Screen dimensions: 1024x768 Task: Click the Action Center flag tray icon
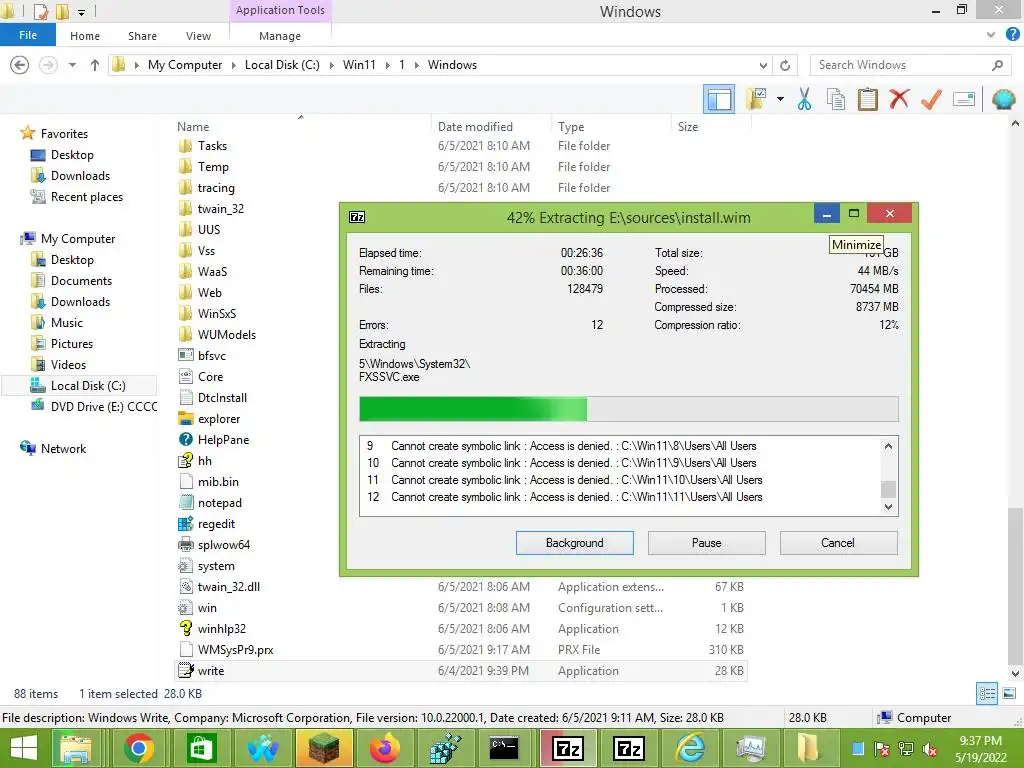[x=882, y=750]
